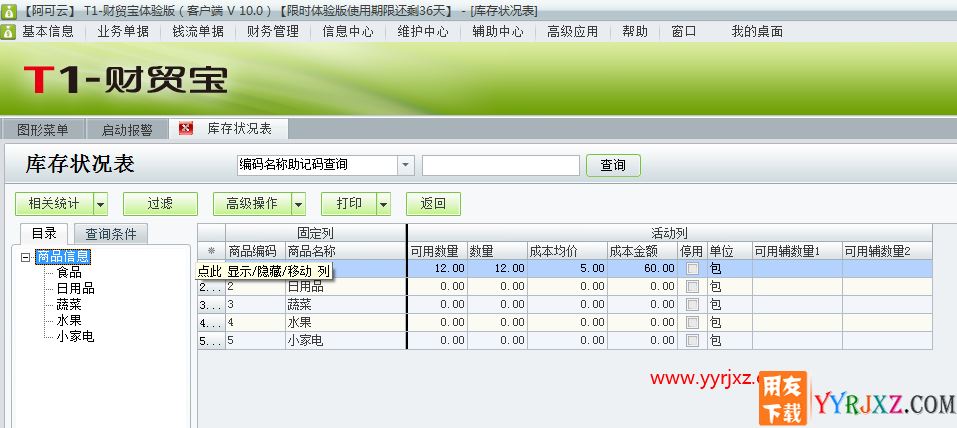Viewport: 957px width, 428px height.
Task: Click the 成本均价 column header
Action: tap(568, 251)
